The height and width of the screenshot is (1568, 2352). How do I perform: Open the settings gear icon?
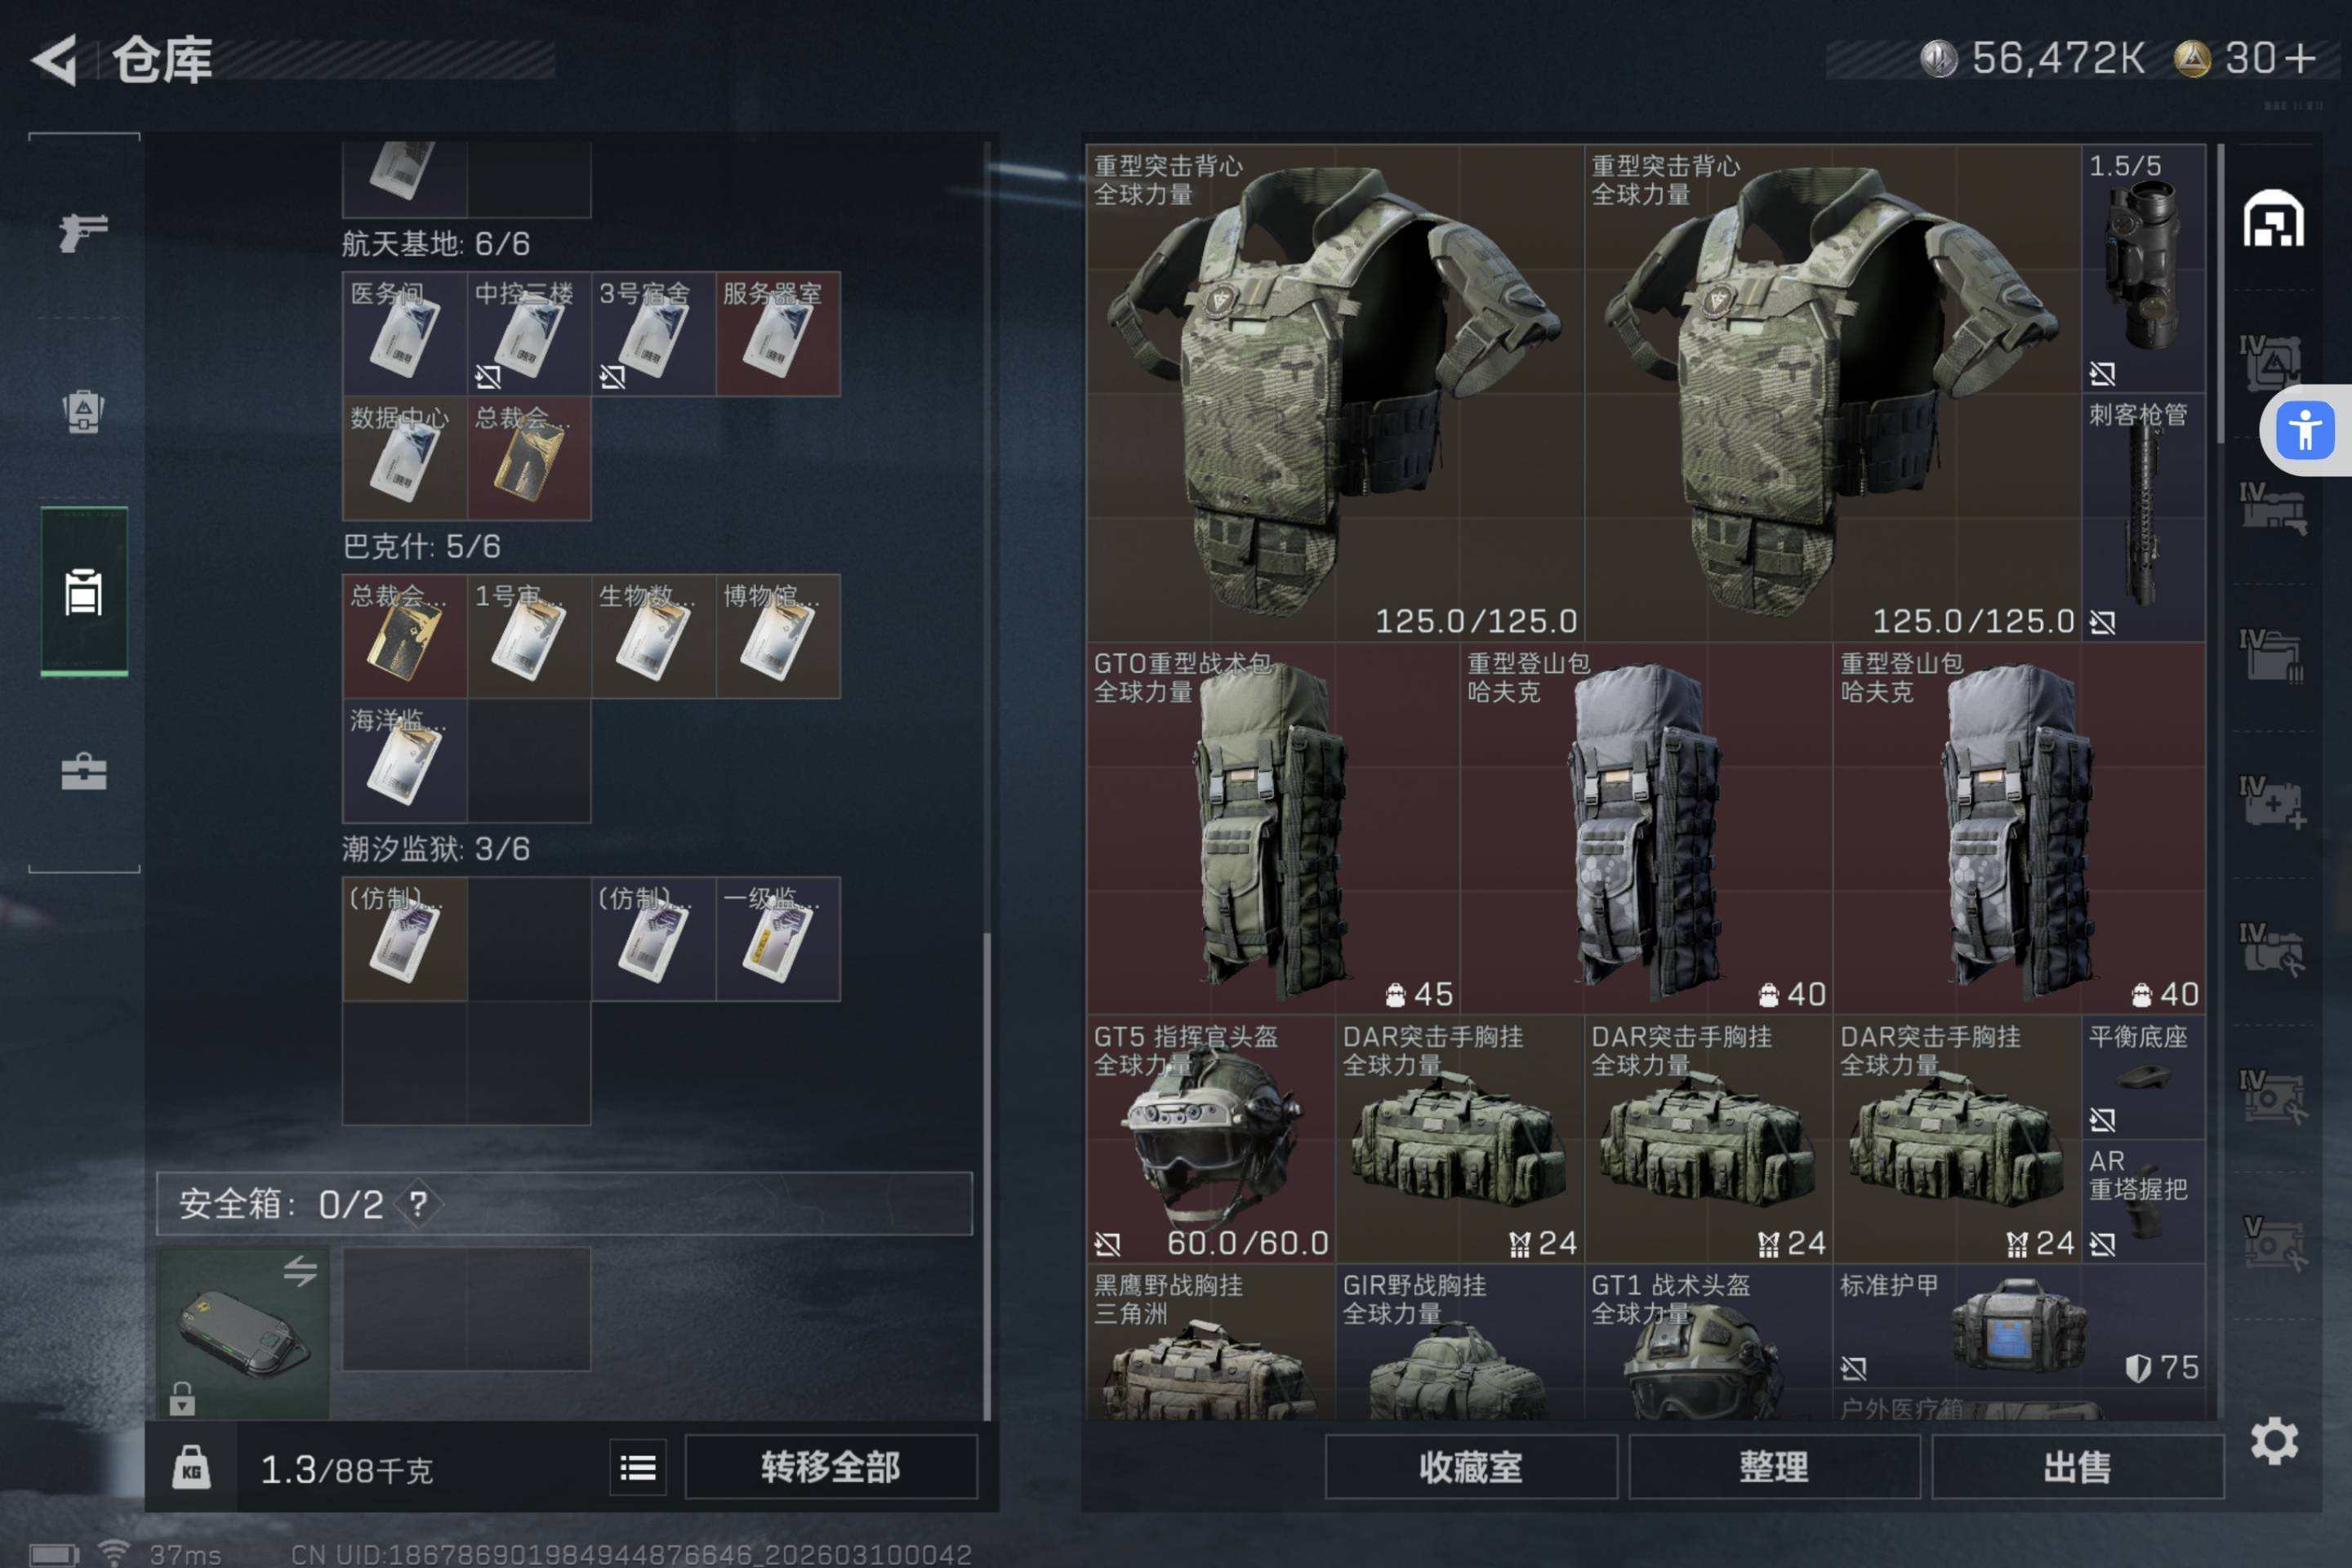tap(2274, 1441)
